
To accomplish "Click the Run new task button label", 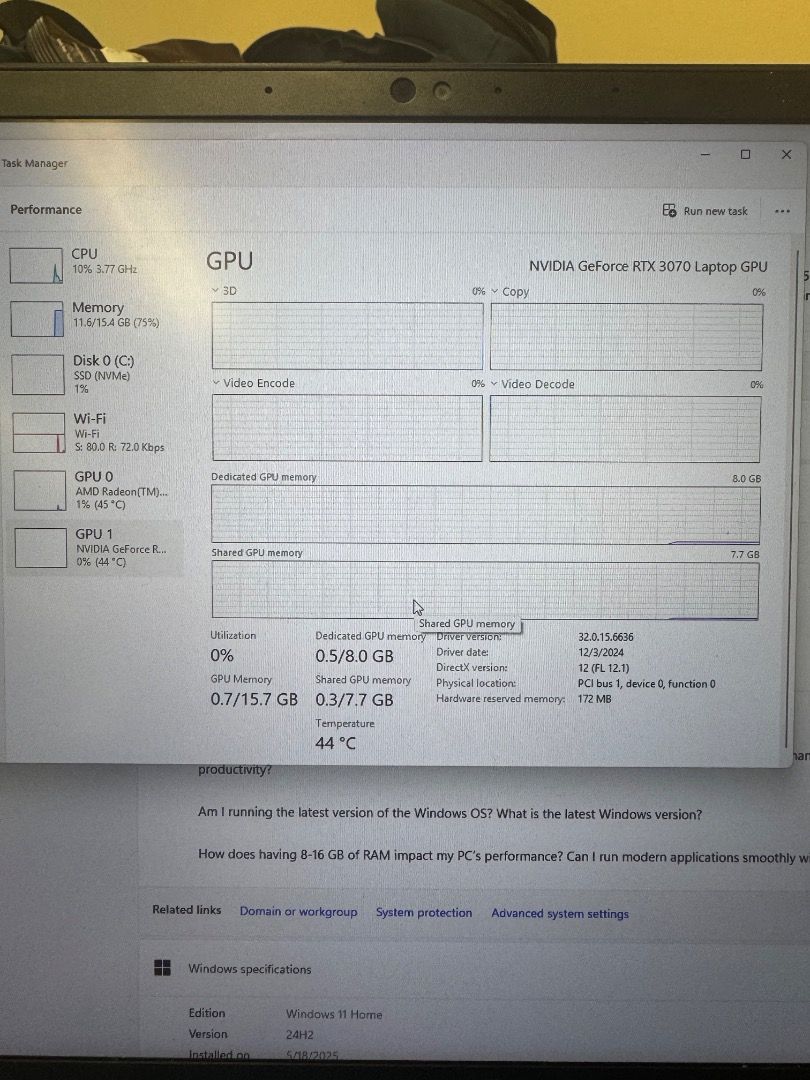I will [715, 211].
